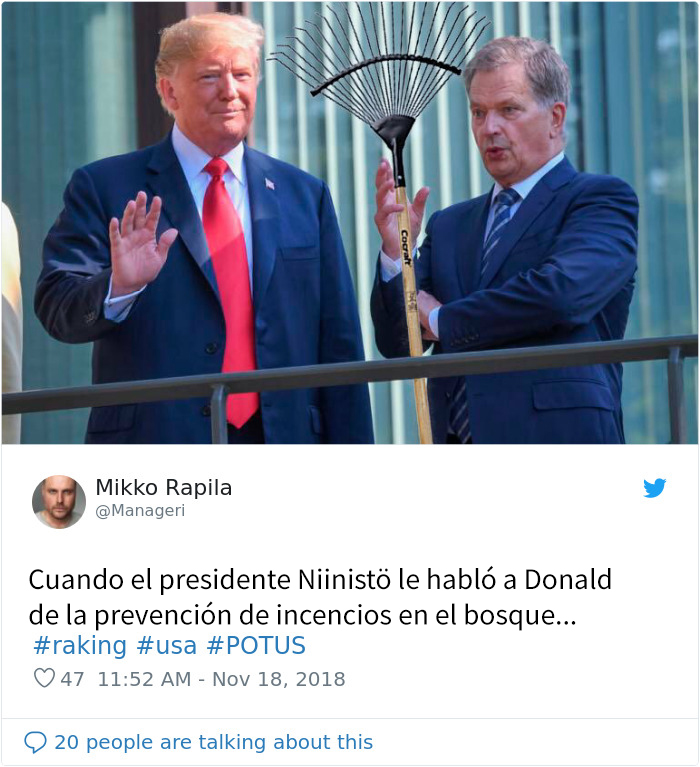The height and width of the screenshot is (767, 700).
Task: Open the @Manageri handle link
Action: pyautogui.click(x=140, y=511)
